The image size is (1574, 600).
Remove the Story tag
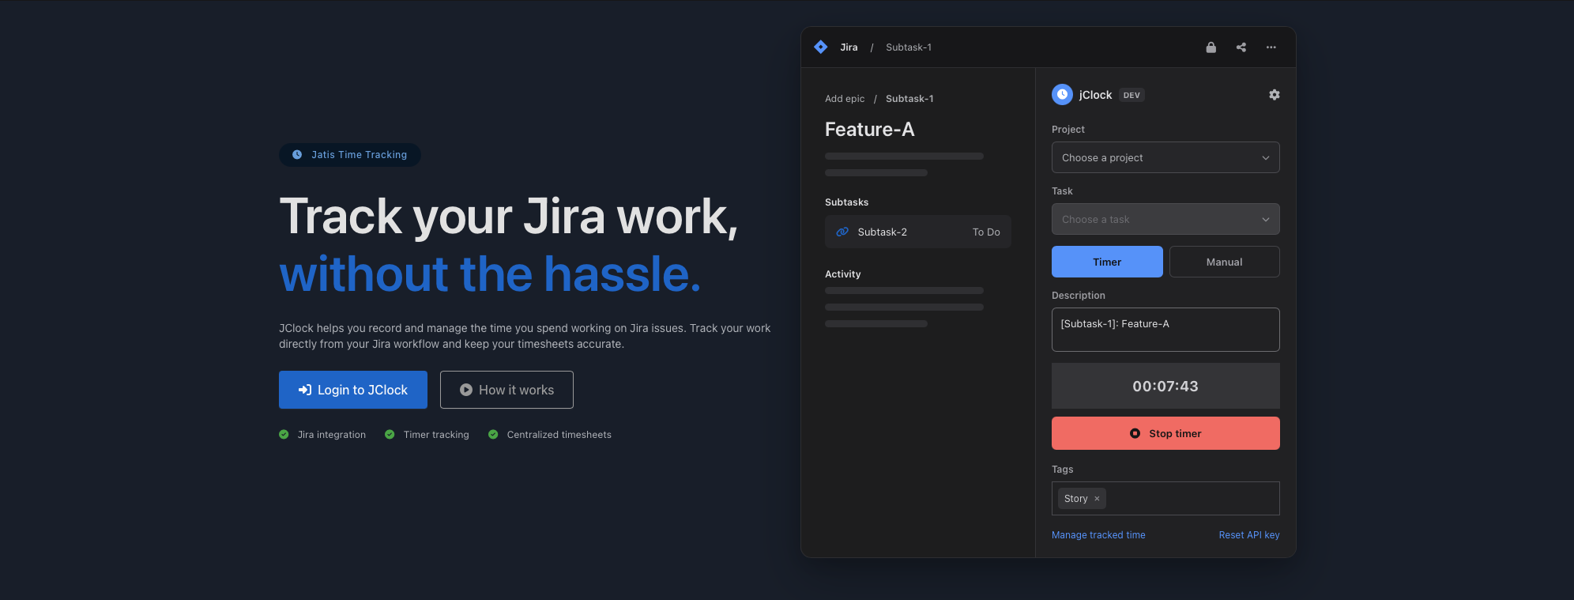tap(1097, 499)
